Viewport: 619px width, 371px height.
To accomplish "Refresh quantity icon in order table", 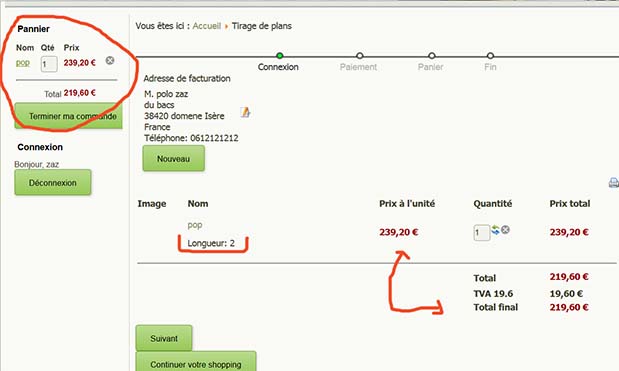I will click(495, 230).
